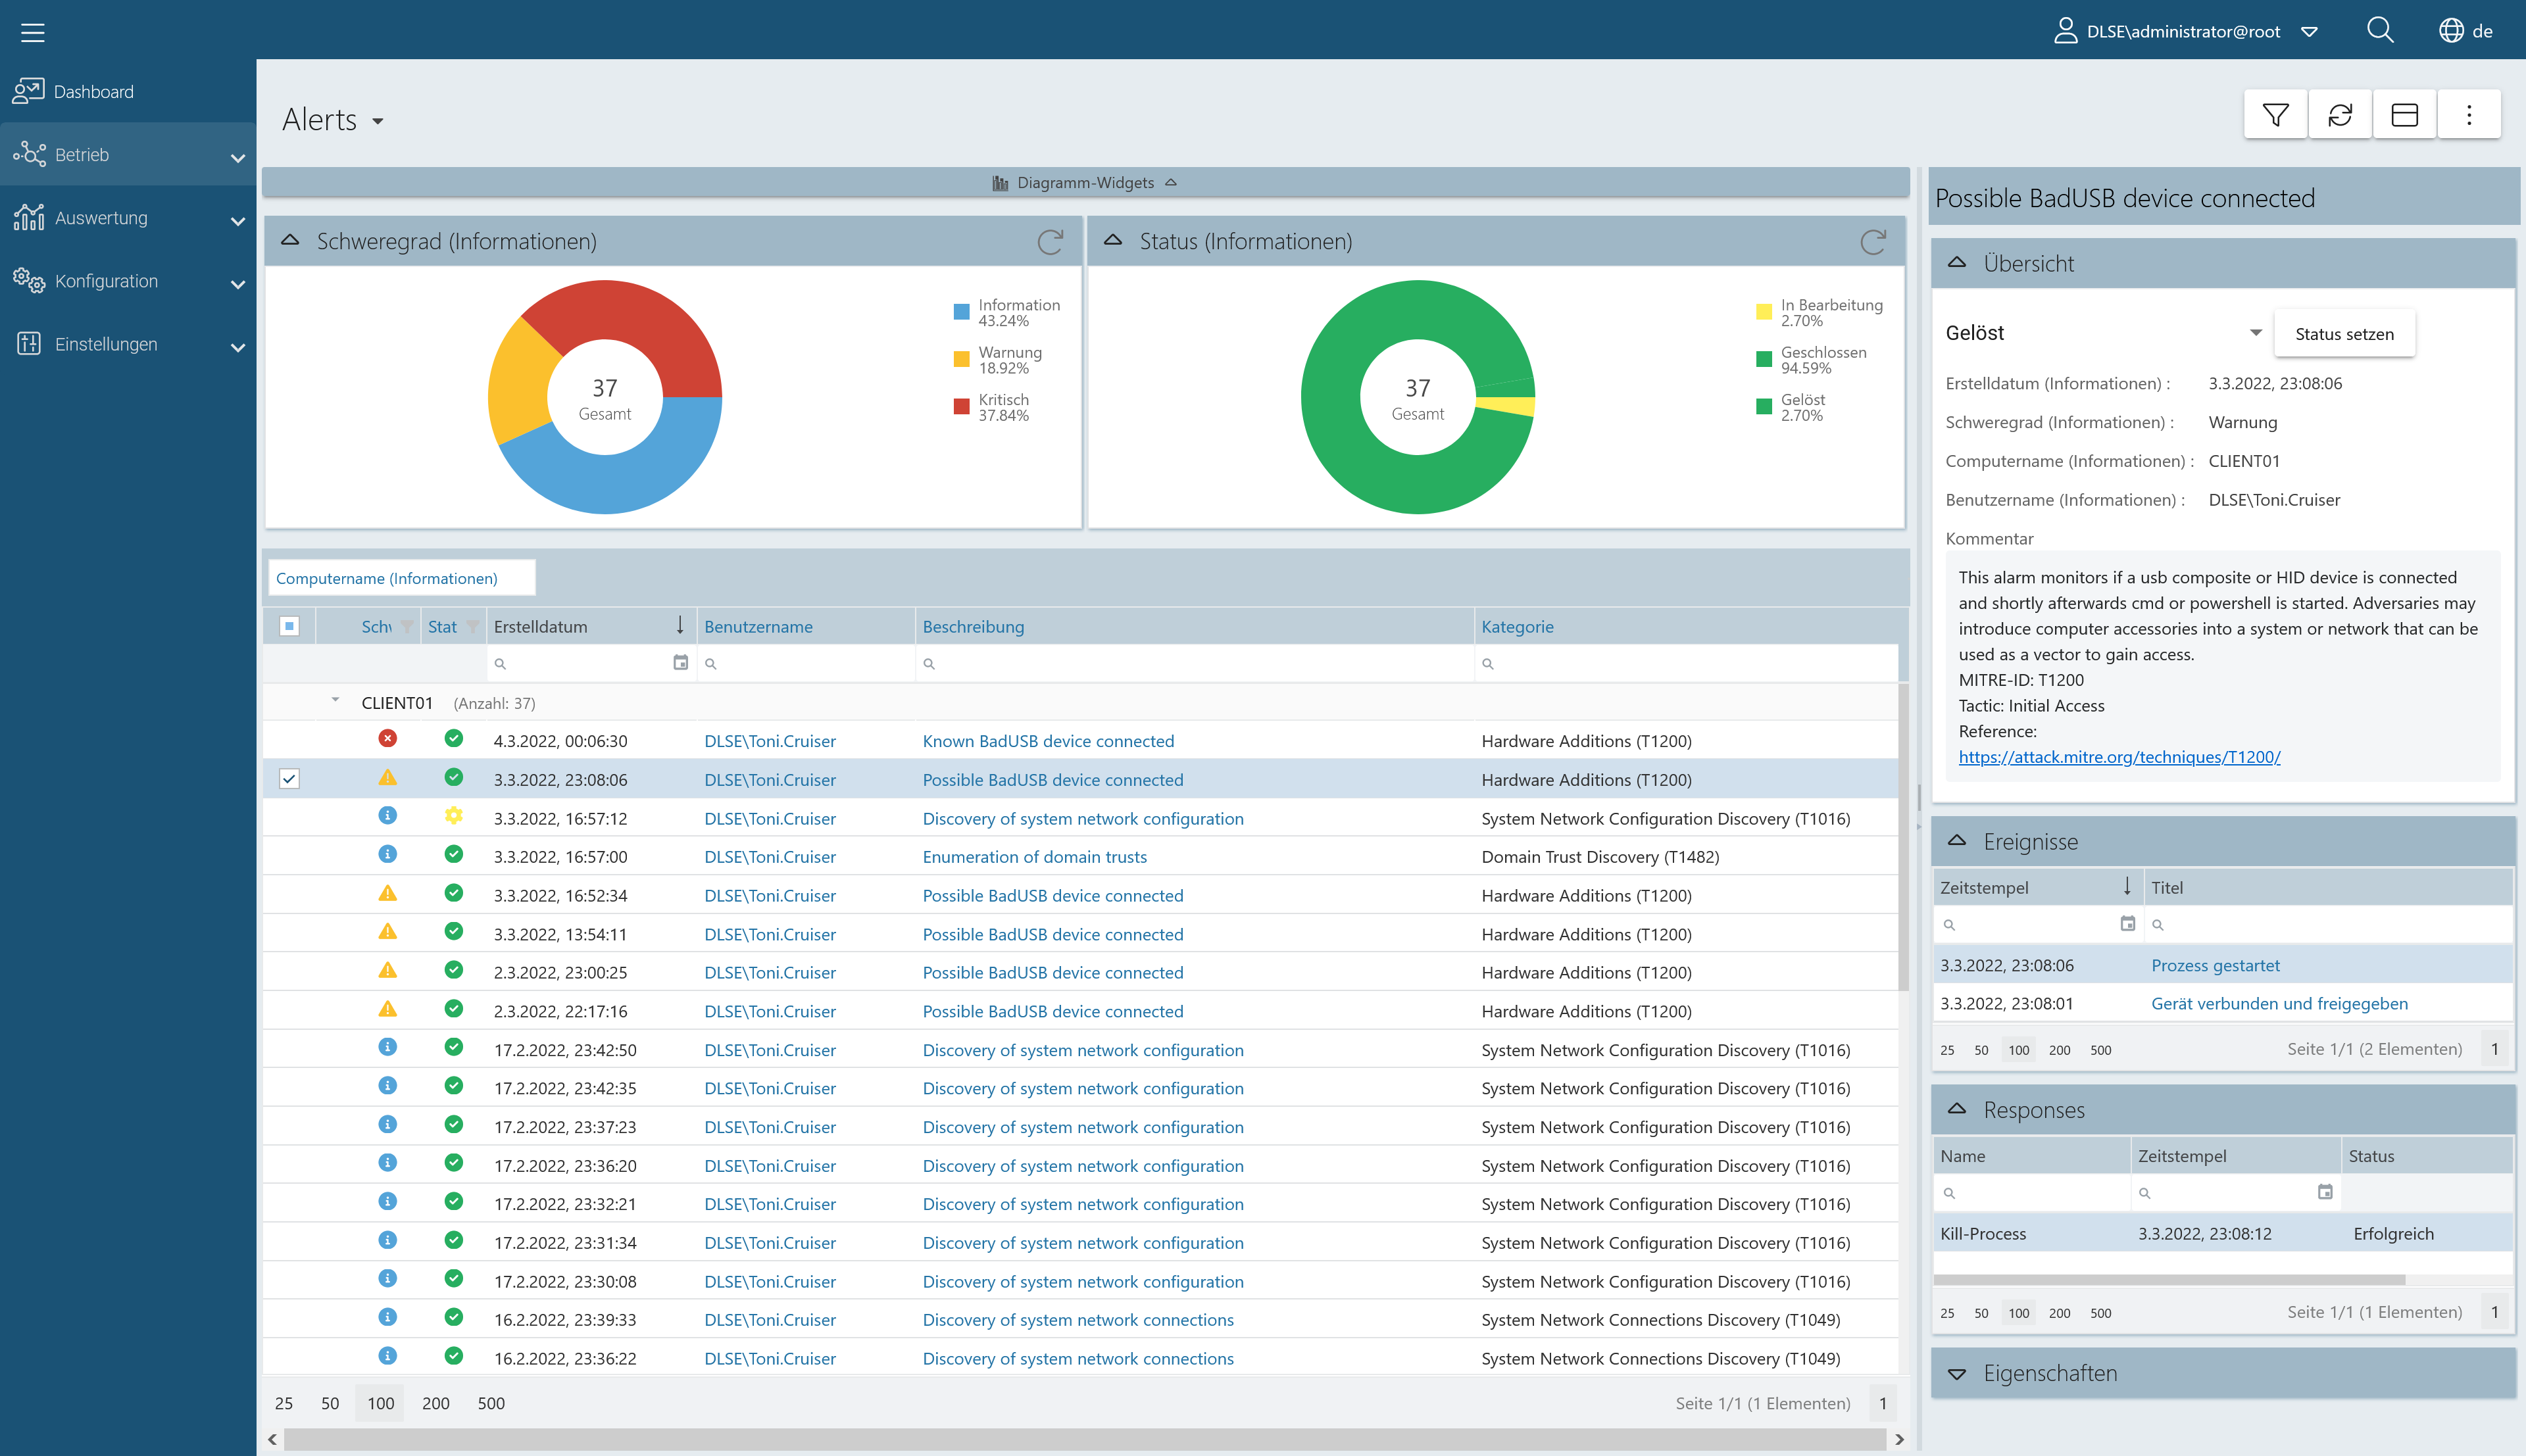Toggle the select-all checkbox in table header
The width and height of the screenshot is (2526, 1456).
click(x=289, y=626)
